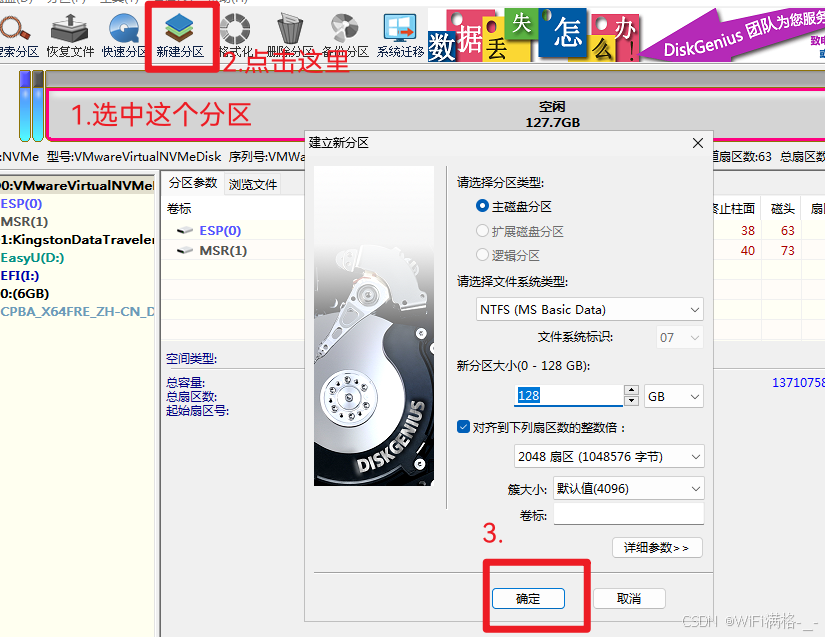Click end cylinder value 40
Image resolution: width=825 pixels, height=637 pixels.
click(x=748, y=250)
